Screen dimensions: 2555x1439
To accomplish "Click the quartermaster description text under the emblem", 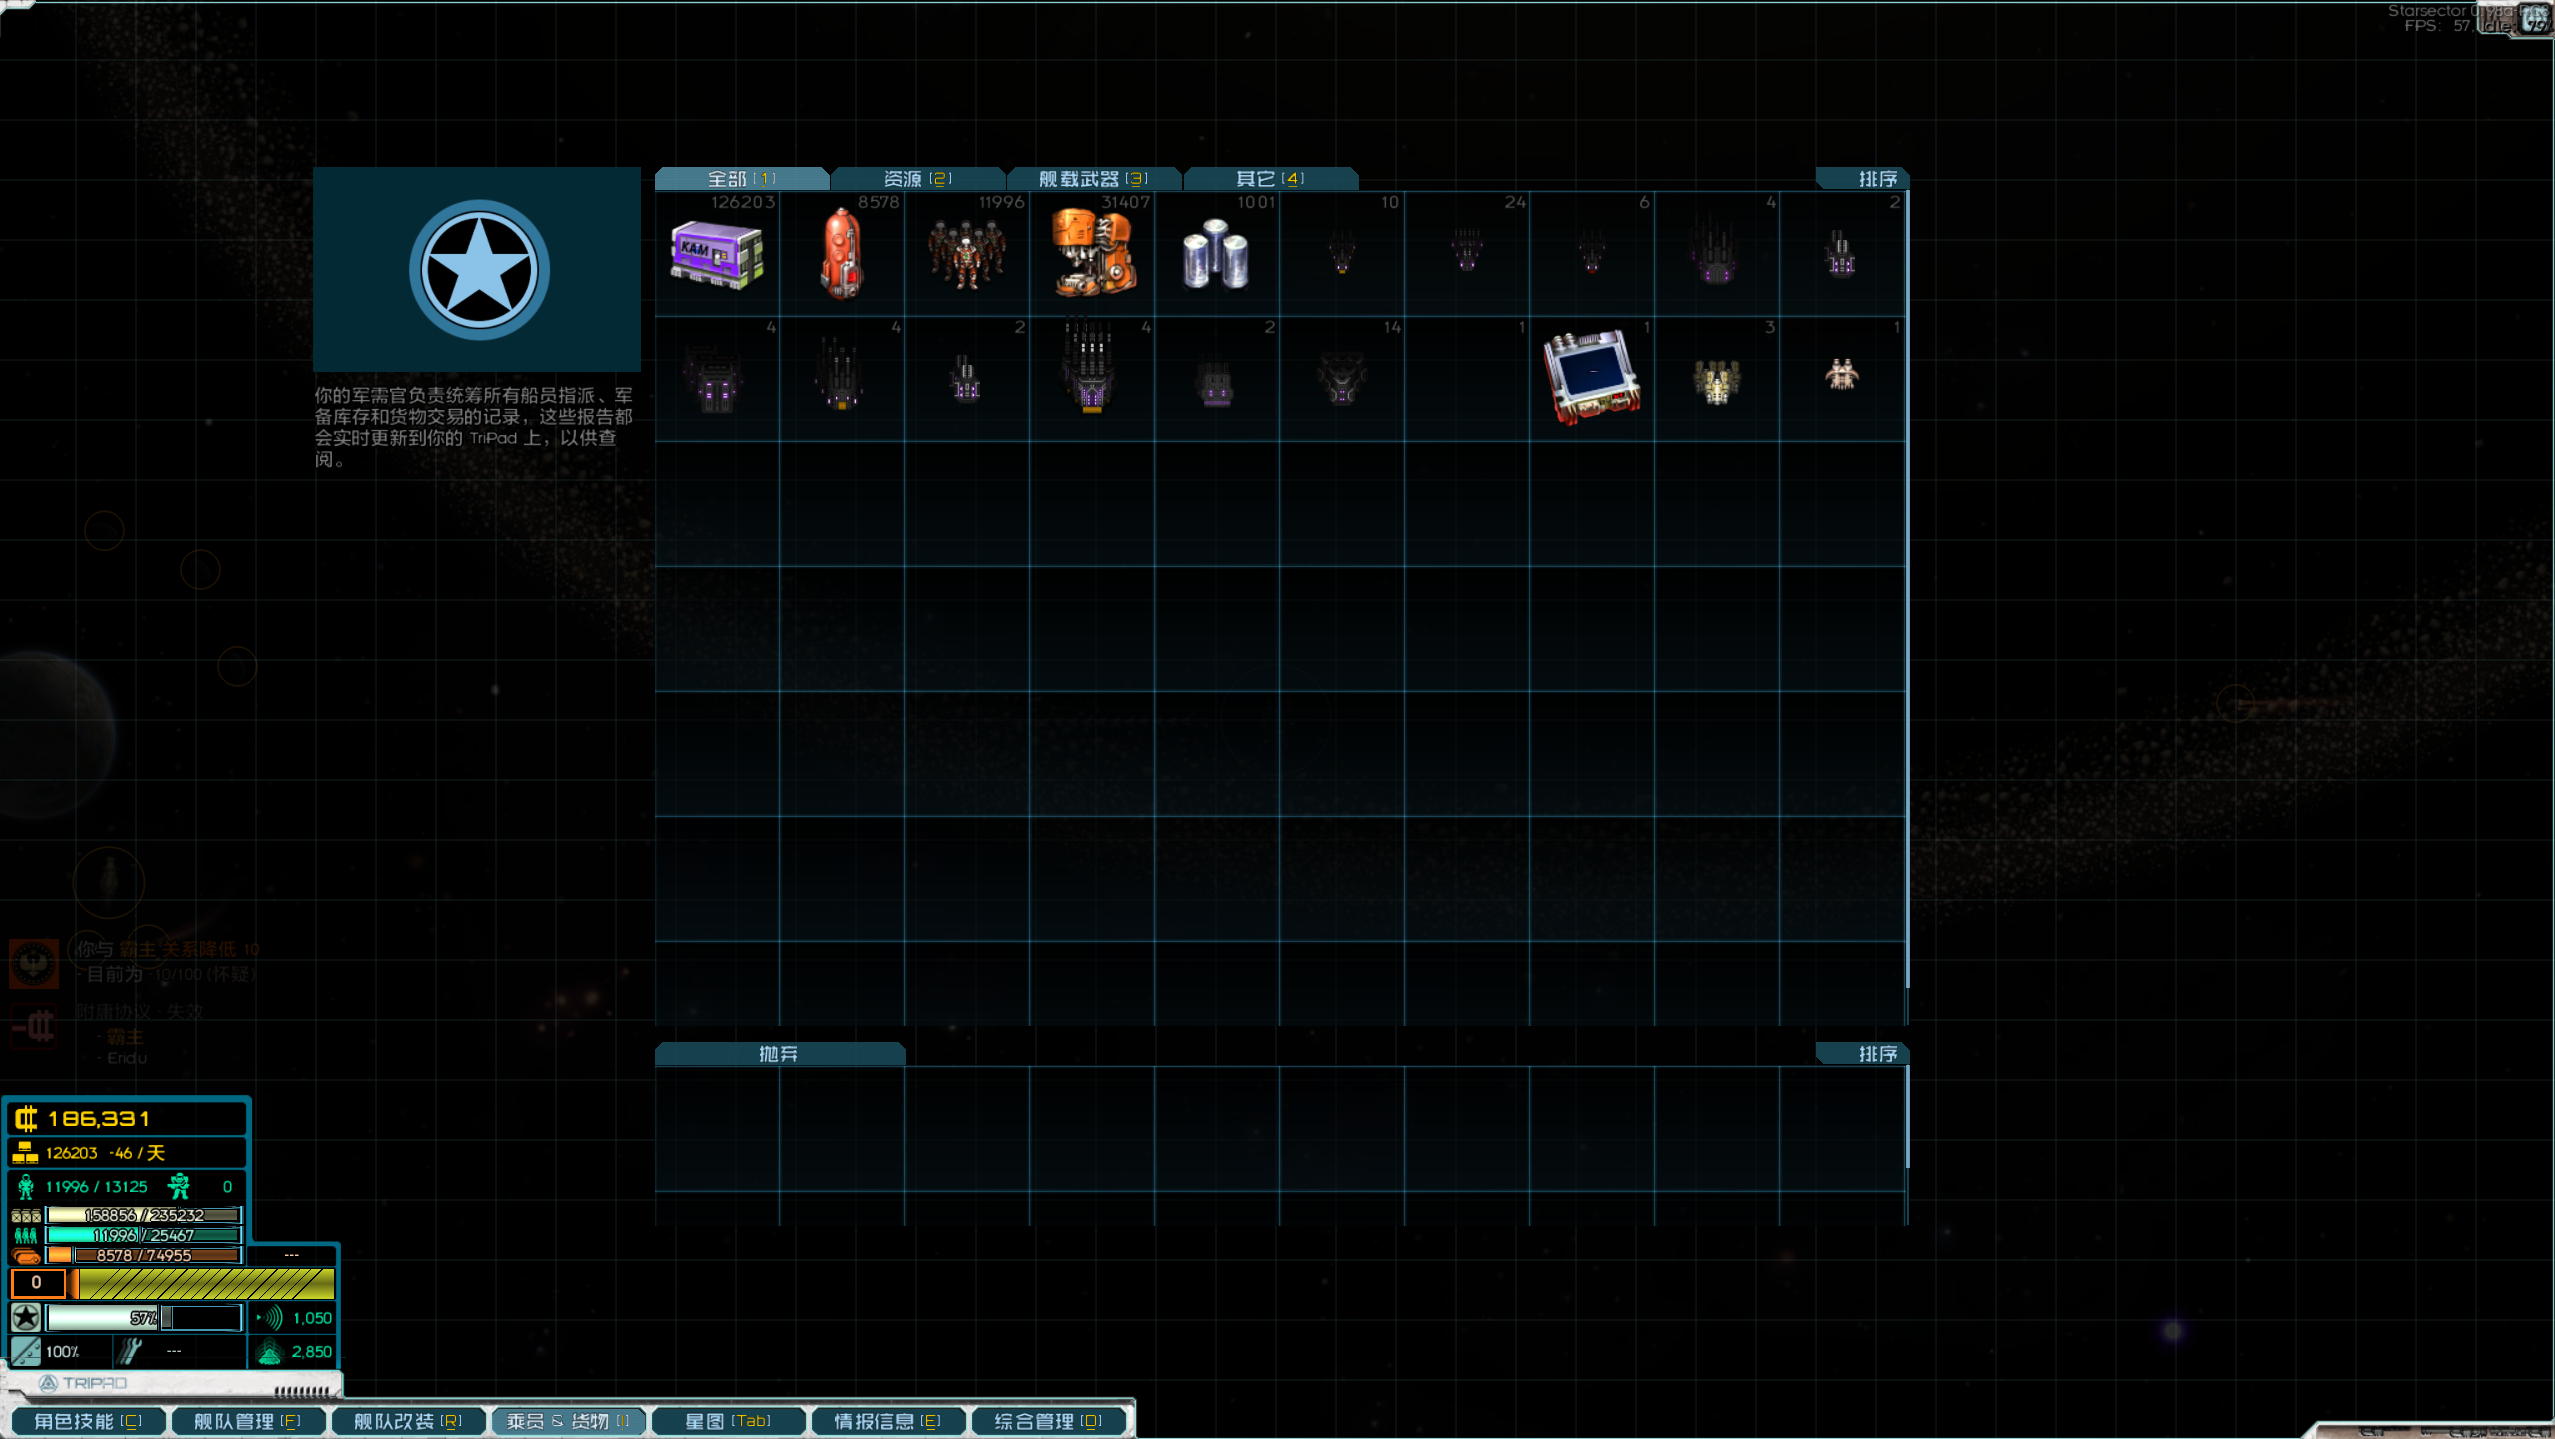I will pyautogui.click(x=473, y=427).
